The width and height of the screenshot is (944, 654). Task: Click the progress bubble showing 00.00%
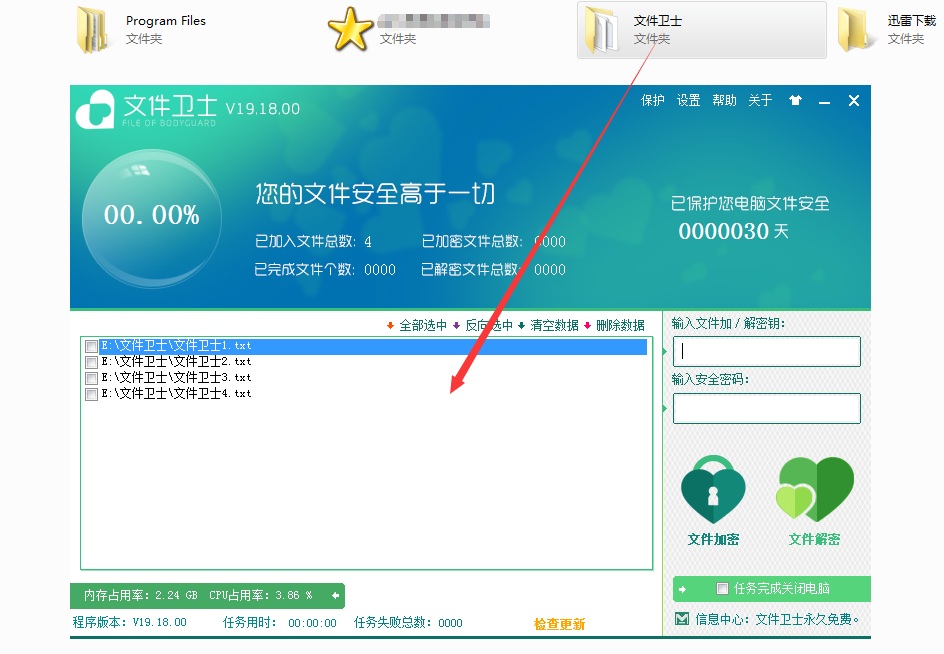(x=152, y=218)
